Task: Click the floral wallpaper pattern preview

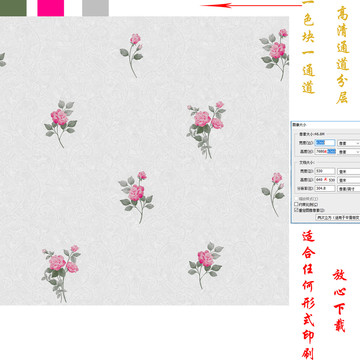Action: pos(144,160)
